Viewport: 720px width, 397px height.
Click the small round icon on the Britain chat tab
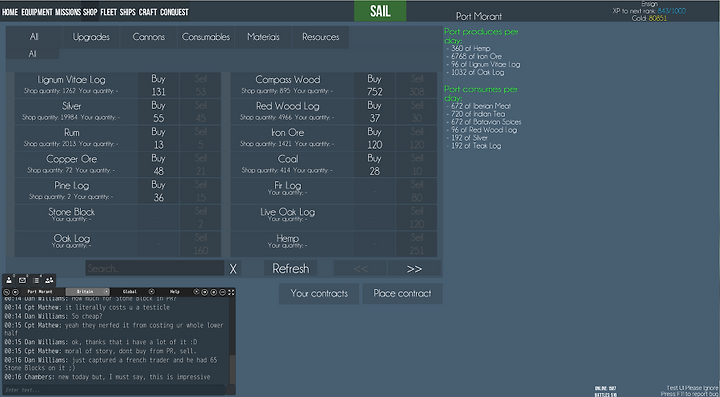tap(107, 291)
